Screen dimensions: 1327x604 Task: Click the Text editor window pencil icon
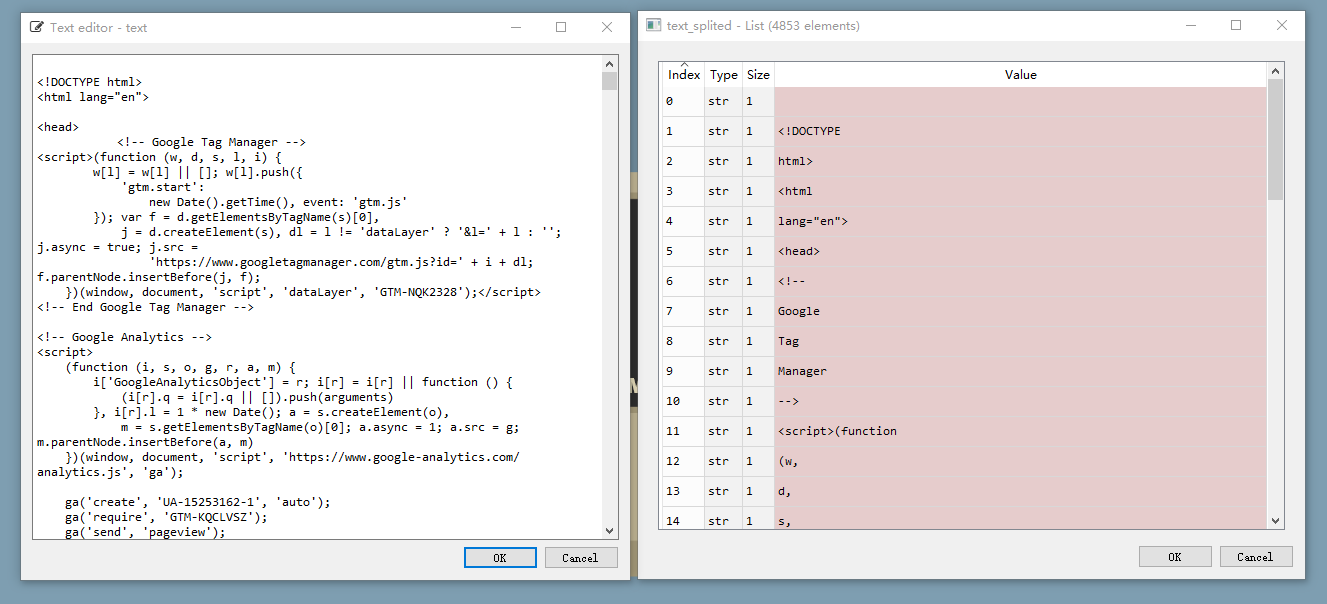pyautogui.click(x=37, y=27)
